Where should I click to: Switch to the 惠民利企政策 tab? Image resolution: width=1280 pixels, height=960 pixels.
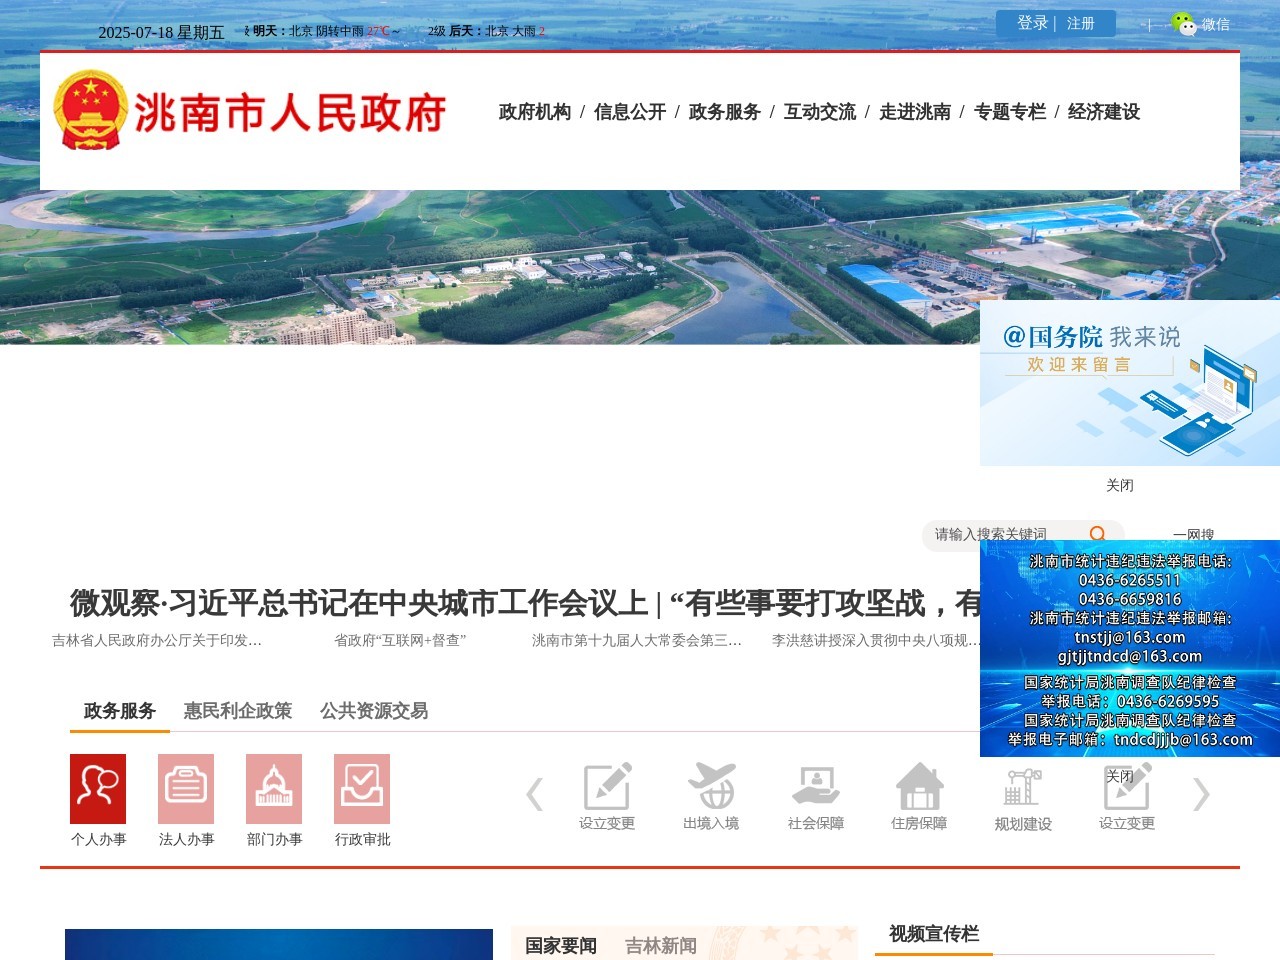238,711
